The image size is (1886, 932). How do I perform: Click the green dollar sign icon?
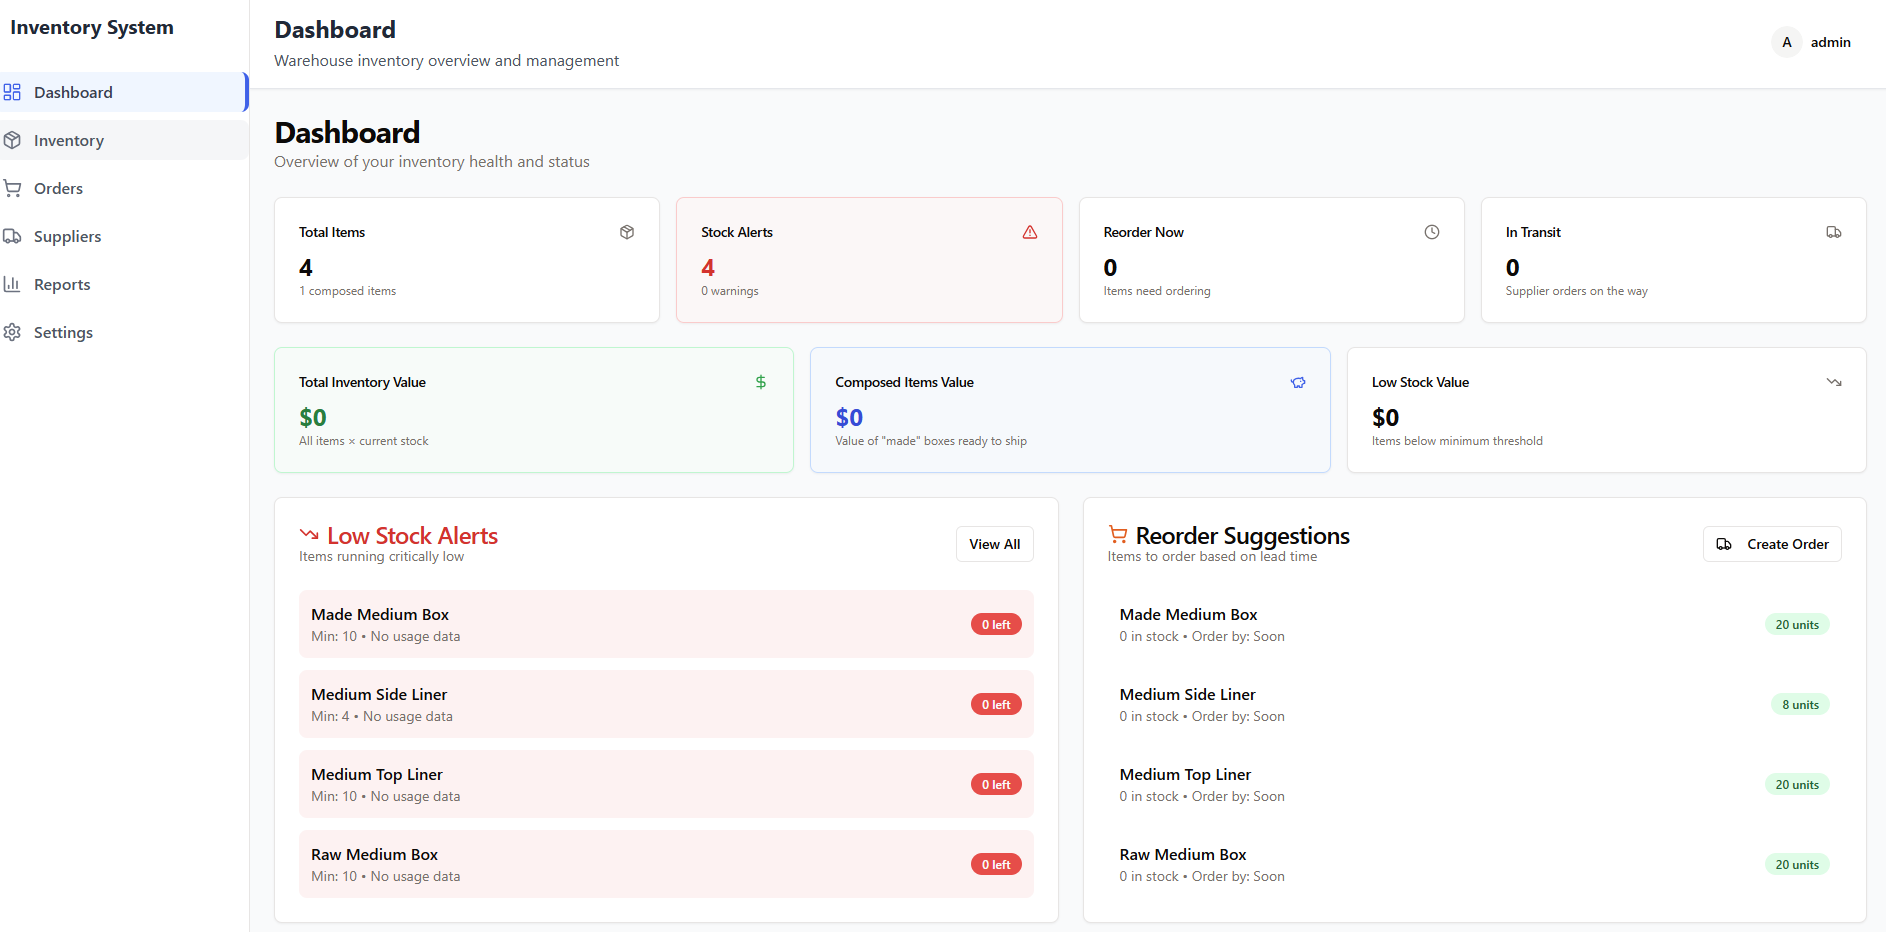coord(760,382)
